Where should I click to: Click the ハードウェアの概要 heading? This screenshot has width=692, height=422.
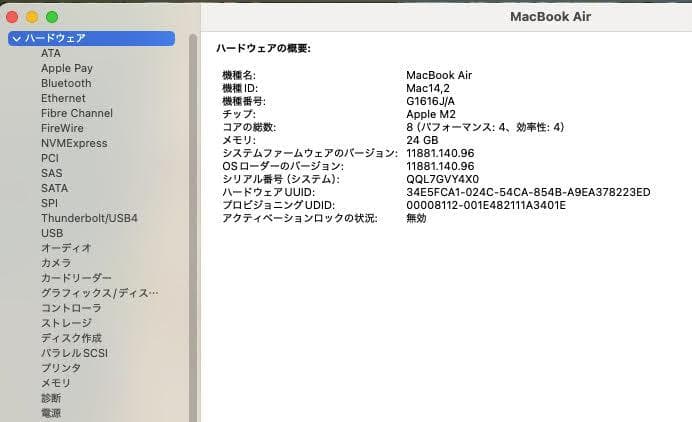click(x=263, y=48)
